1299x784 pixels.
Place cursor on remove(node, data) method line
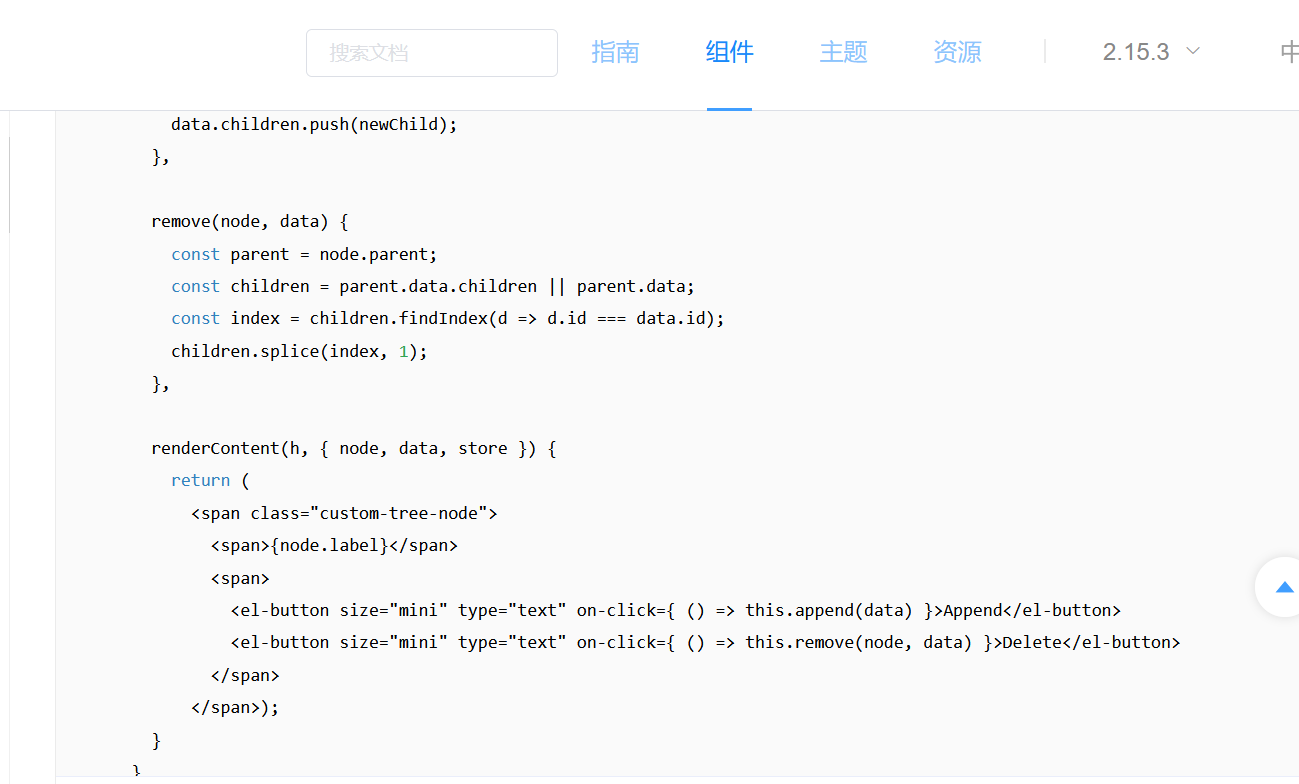click(250, 222)
